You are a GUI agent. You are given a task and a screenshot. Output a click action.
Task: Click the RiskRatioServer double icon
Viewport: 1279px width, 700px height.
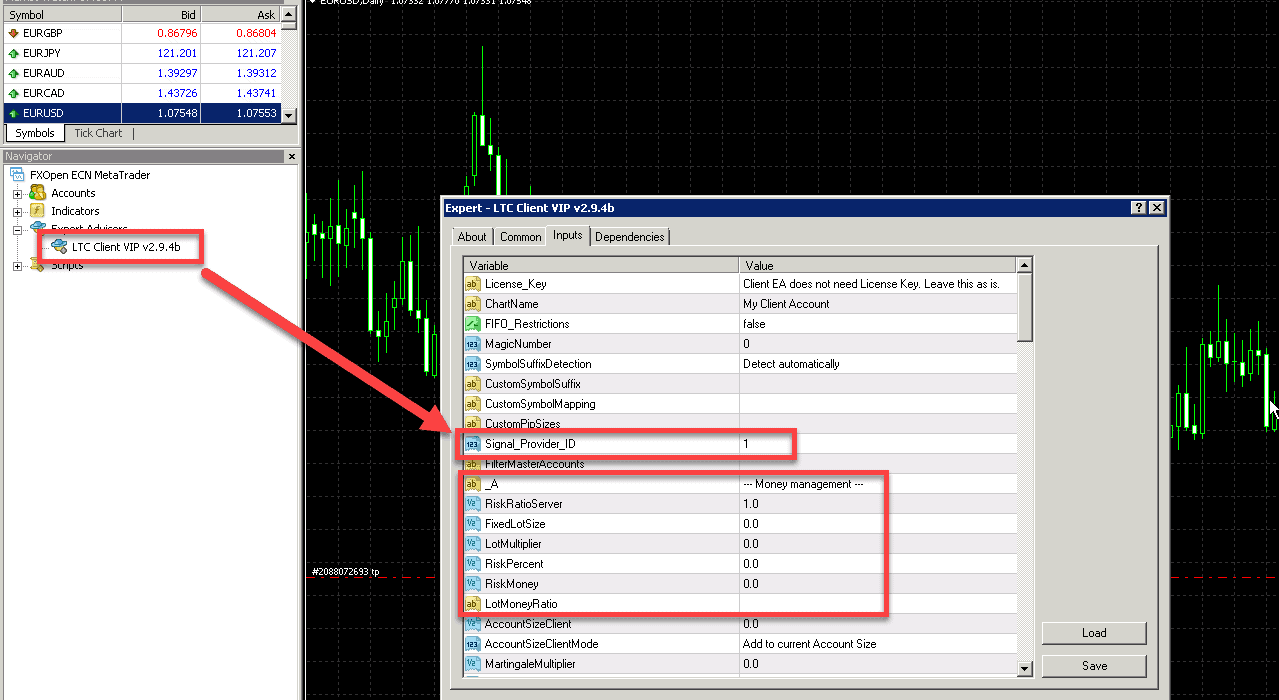(x=473, y=504)
